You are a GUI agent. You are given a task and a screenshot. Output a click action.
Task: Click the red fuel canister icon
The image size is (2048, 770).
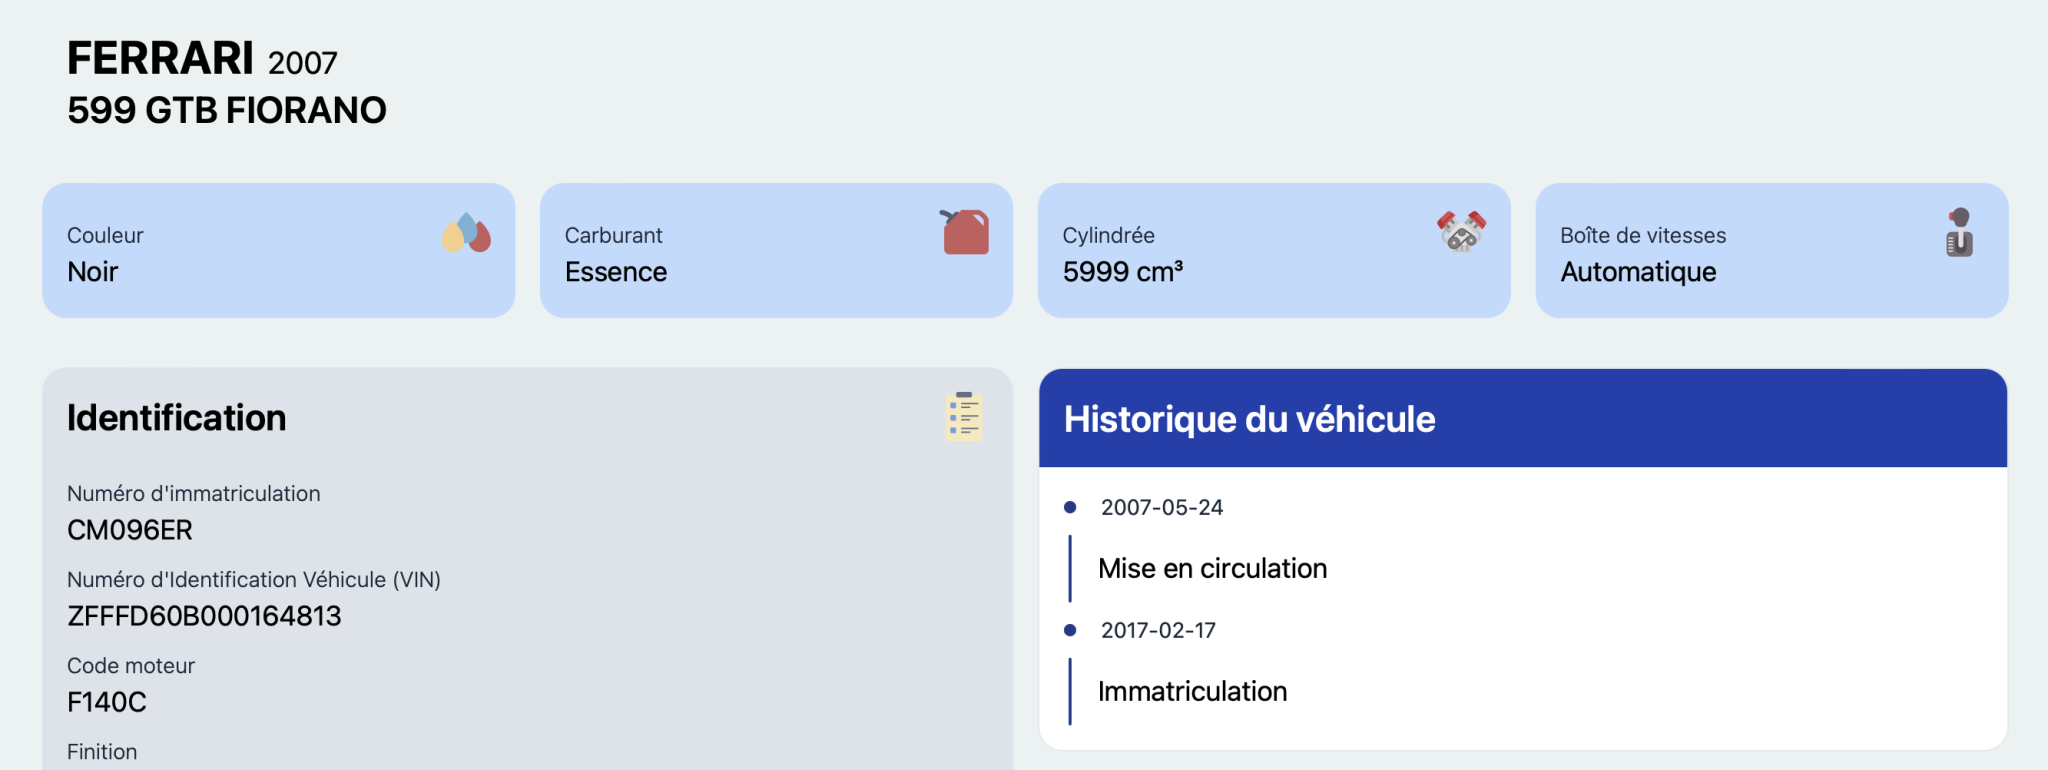point(964,232)
